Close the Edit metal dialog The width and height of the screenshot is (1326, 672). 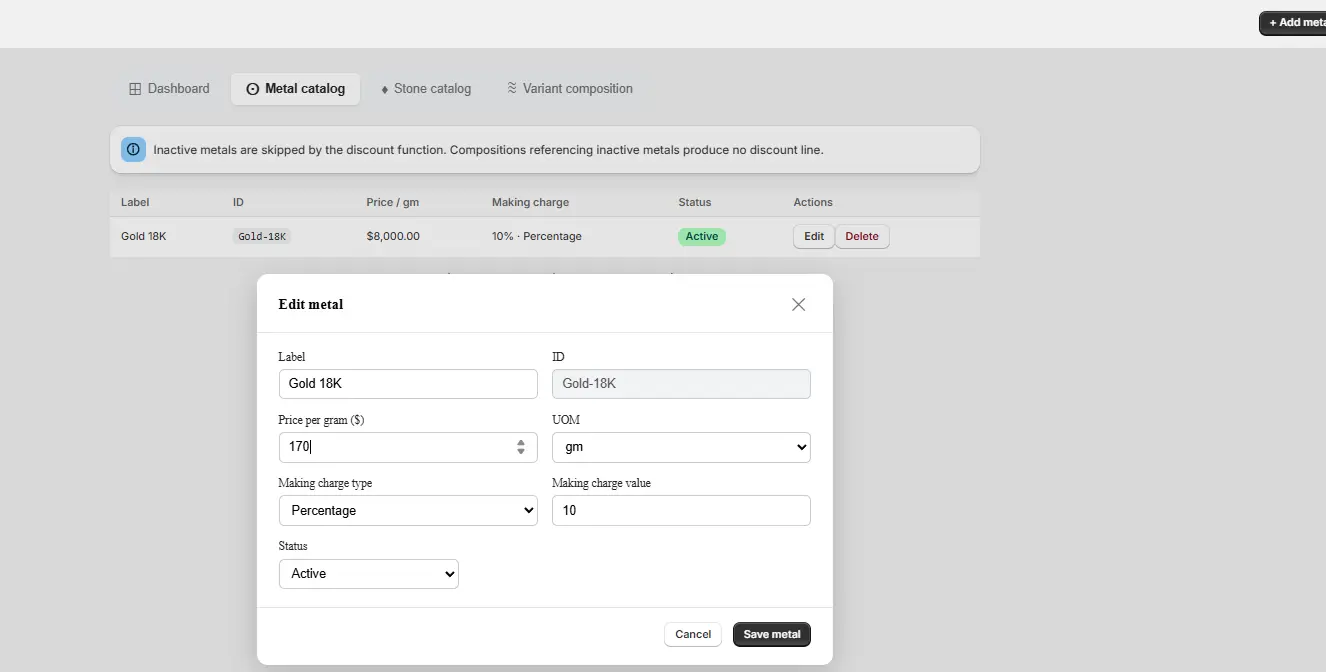[x=798, y=304]
